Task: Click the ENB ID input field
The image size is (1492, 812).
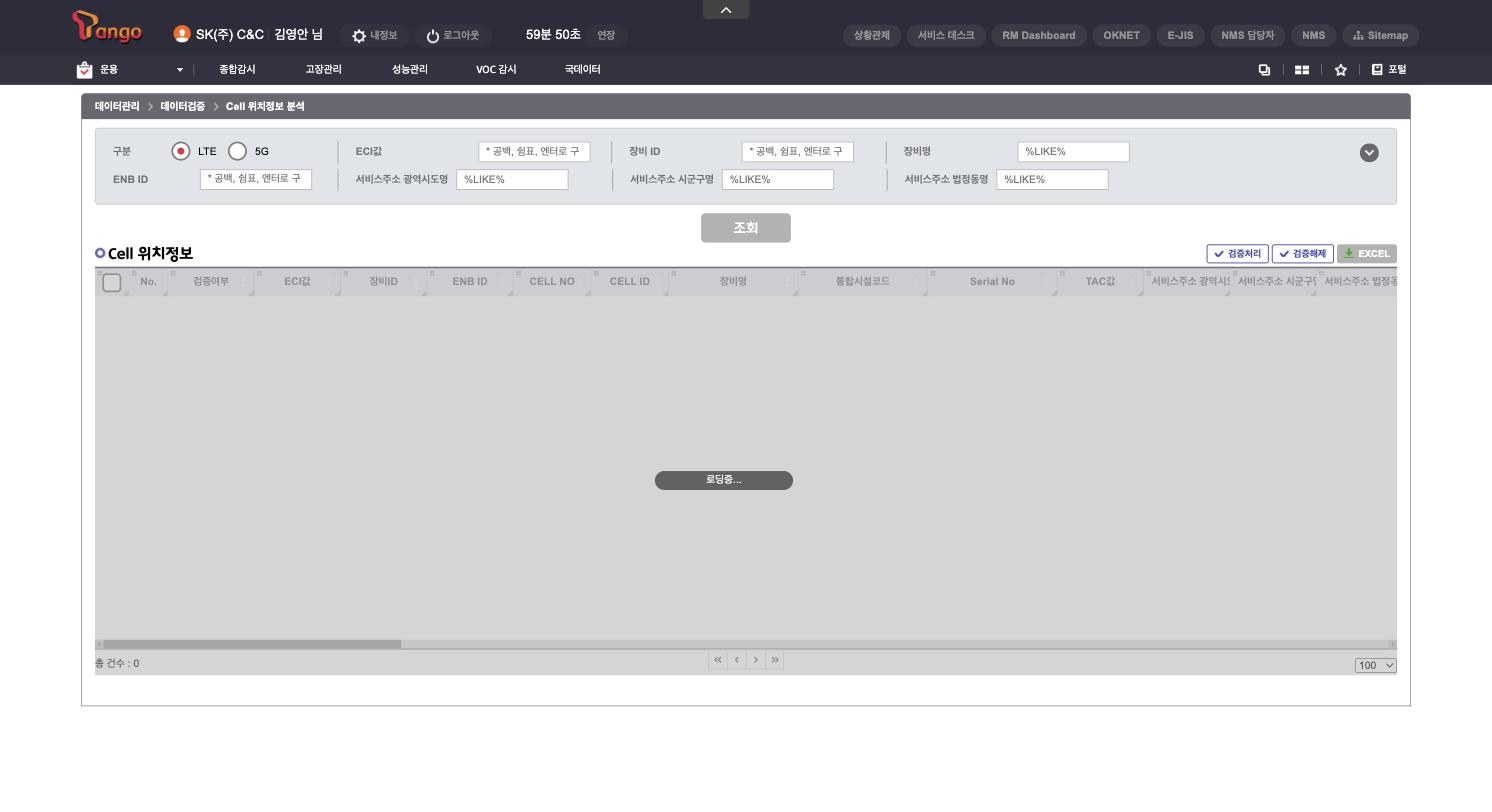Action: tap(256, 179)
